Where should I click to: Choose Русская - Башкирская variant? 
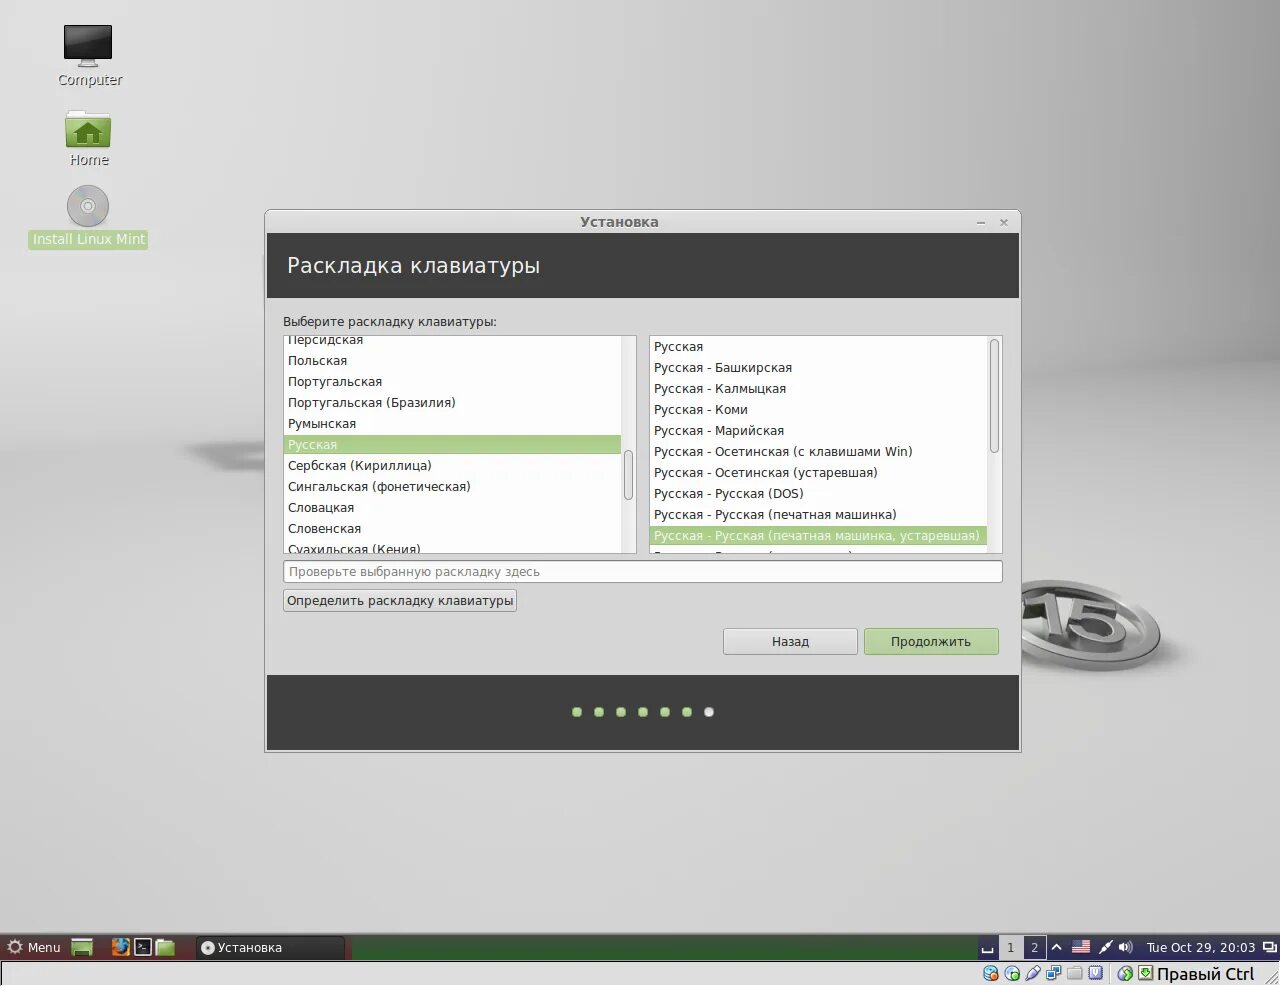tap(818, 368)
